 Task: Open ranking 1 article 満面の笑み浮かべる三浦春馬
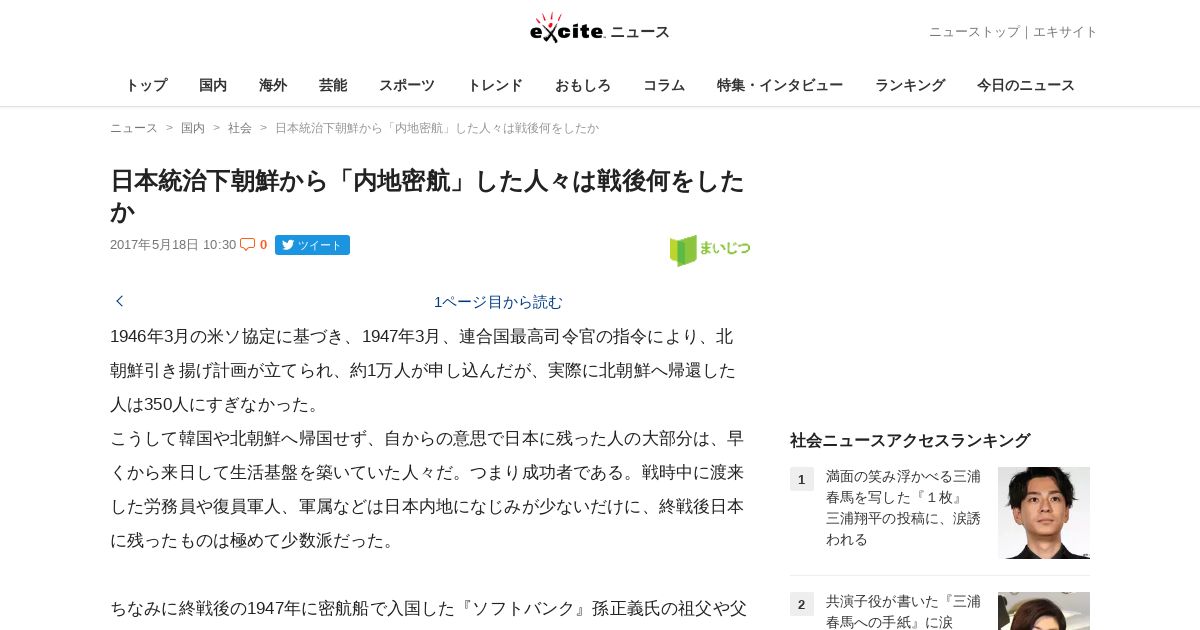[904, 508]
